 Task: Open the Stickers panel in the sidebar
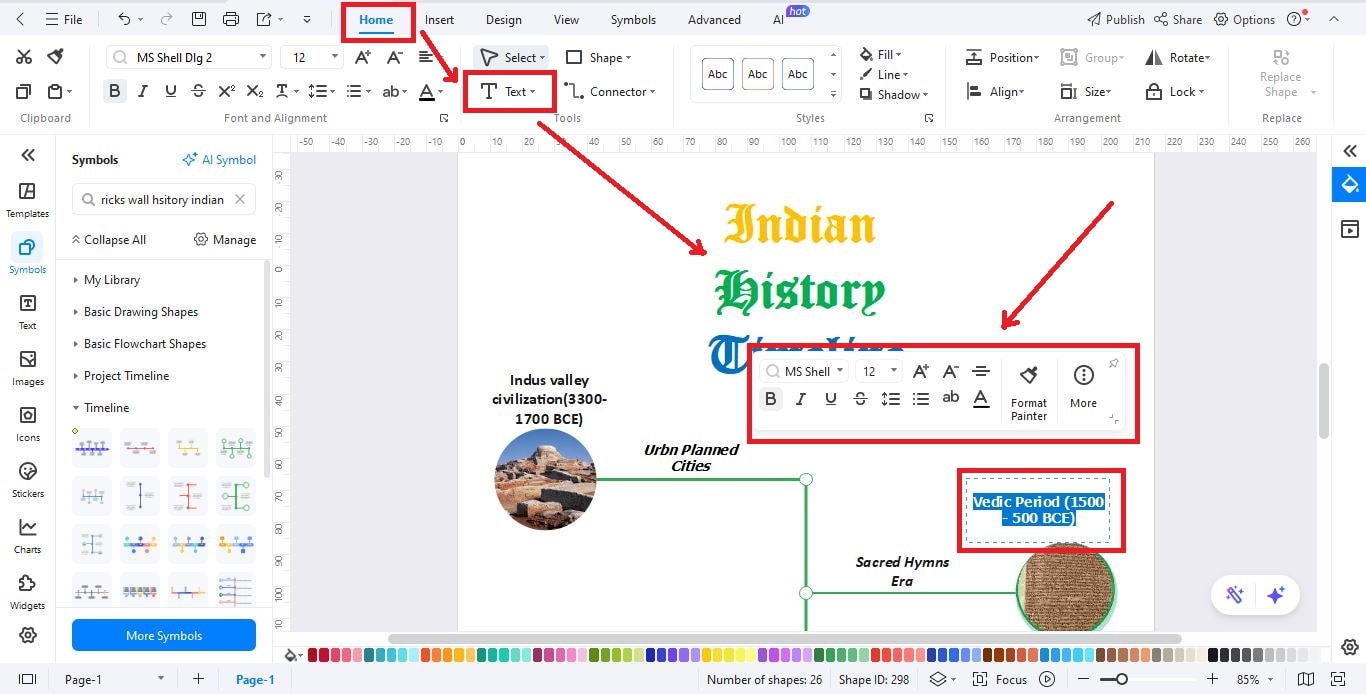coord(27,478)
